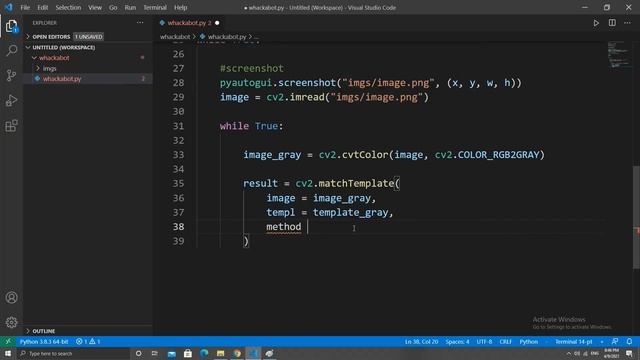The image size is (640, 360).
Task: Launch Microsoft Edge from taskbar
Action: 204,353
